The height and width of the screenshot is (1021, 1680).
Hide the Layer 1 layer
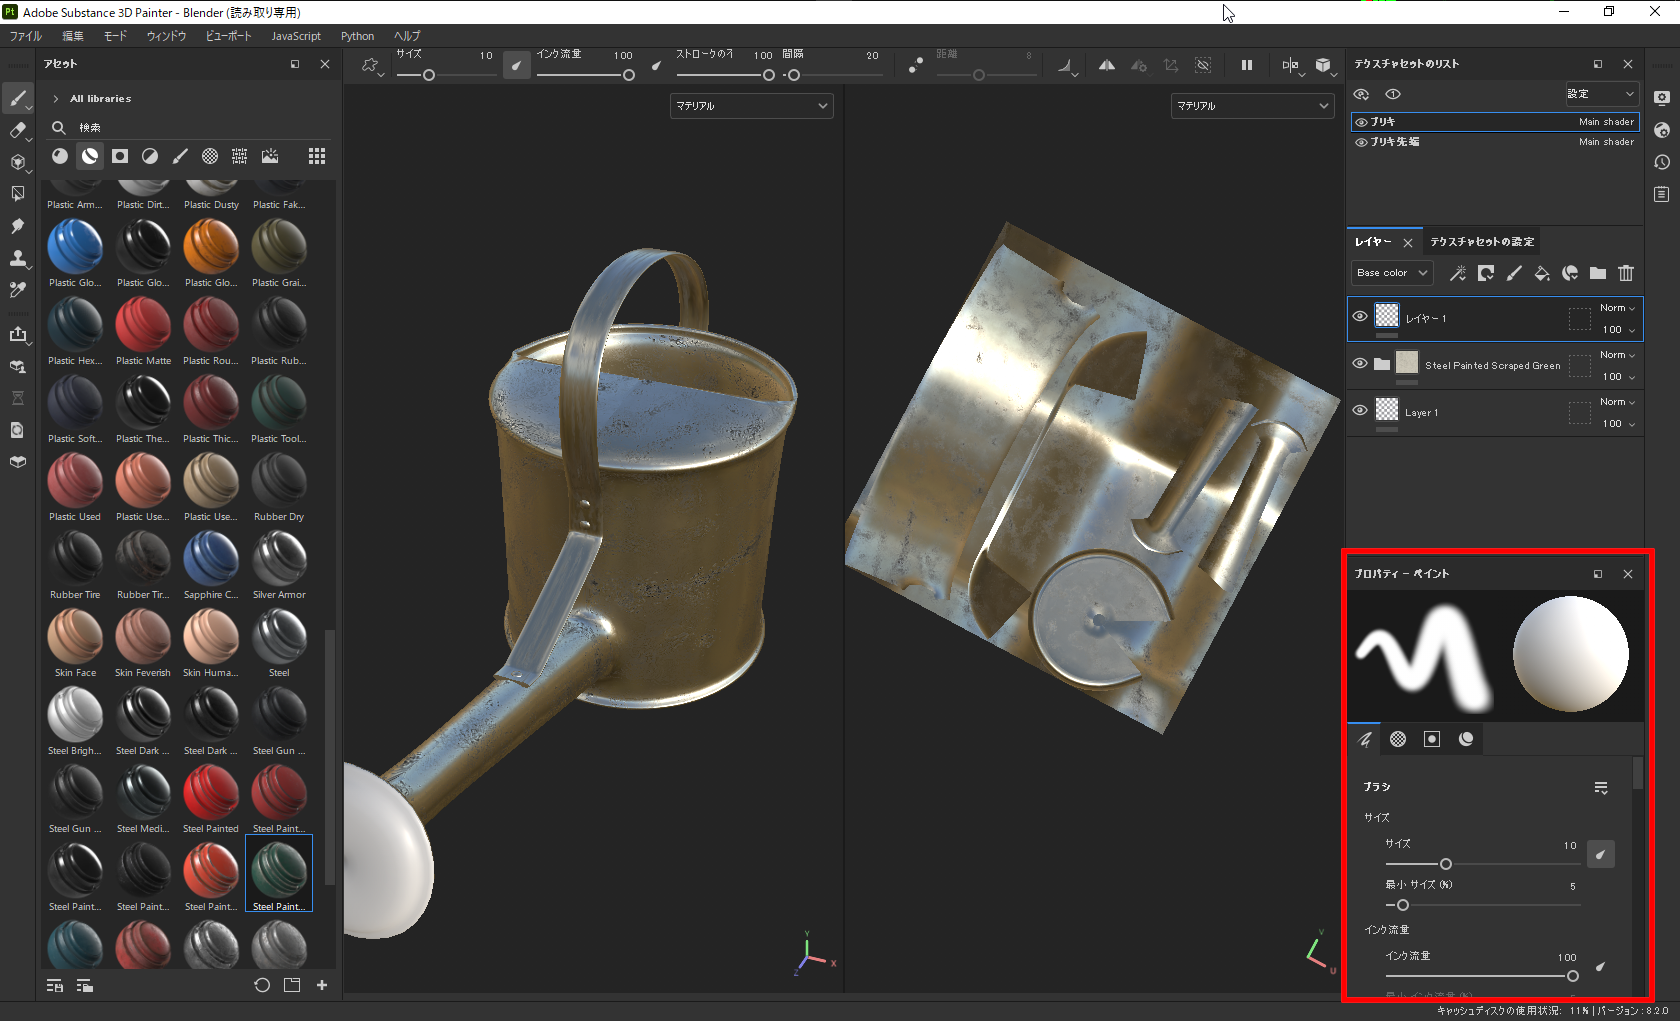click(x=1360, y=410)
